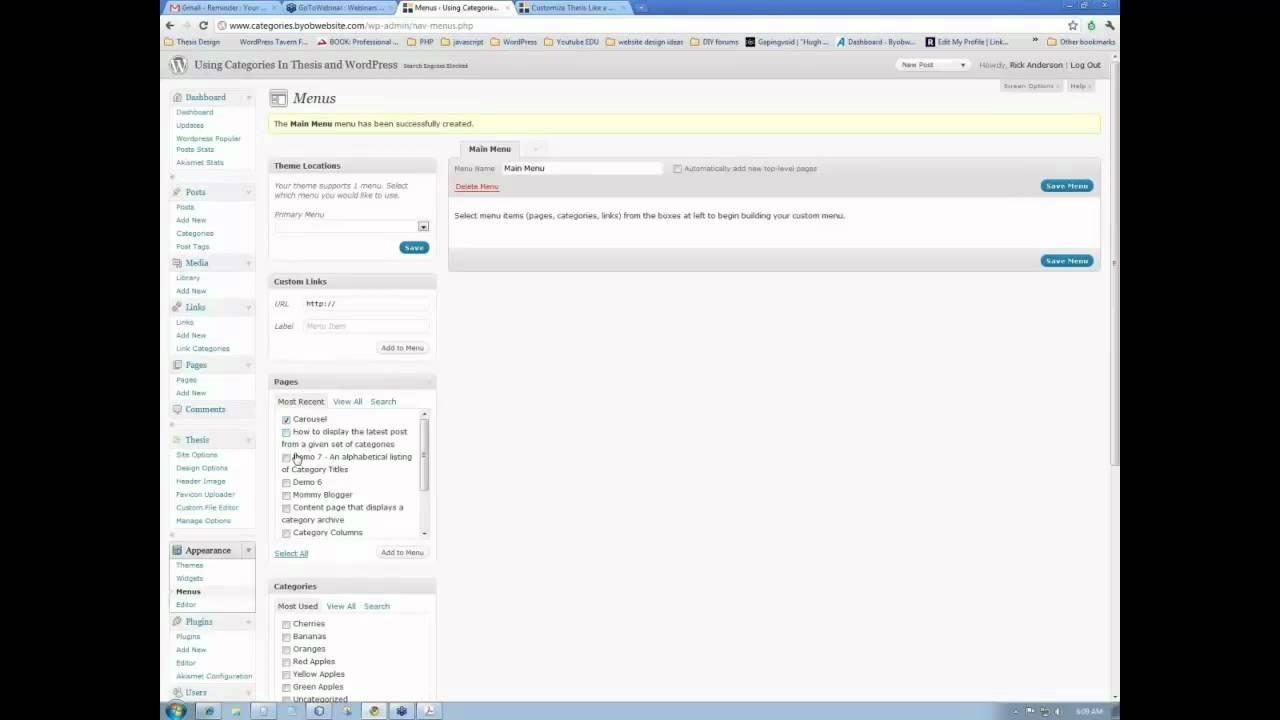The width and height of the screenshot is (1280, 720).
Task: Click the Posts pushpin icon
Action: click(x=177, y=192)
